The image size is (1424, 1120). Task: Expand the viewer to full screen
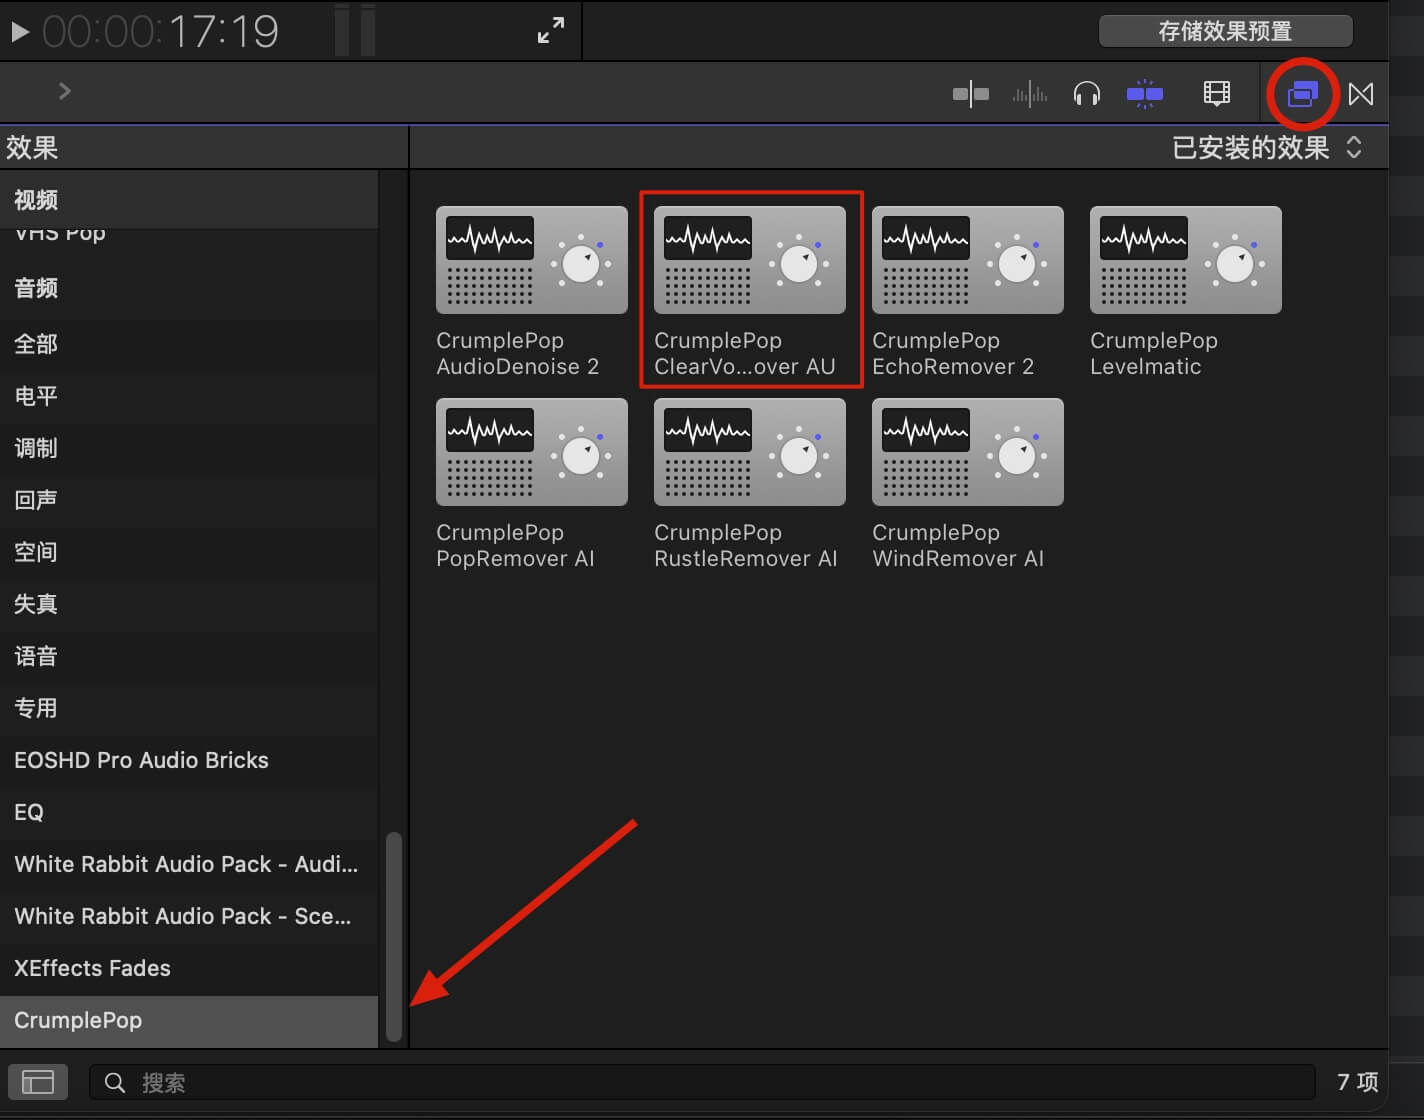[551, 31]
